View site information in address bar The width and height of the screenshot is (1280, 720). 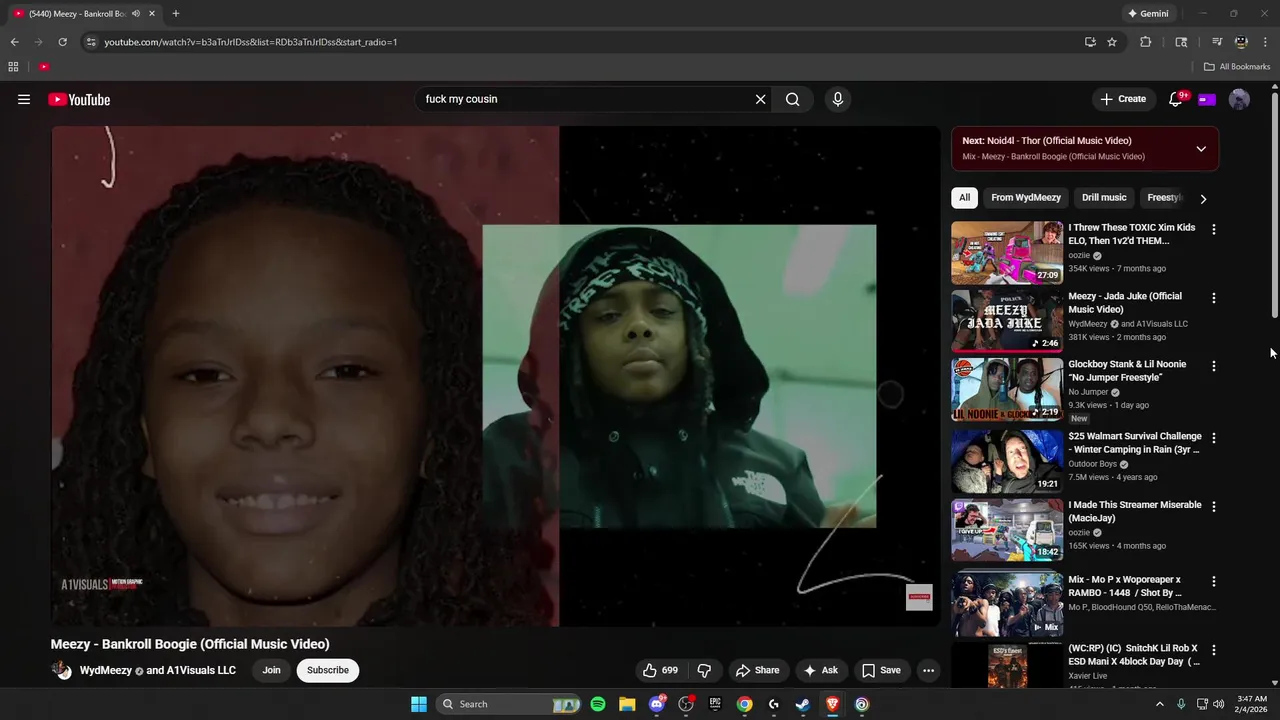coord(91,42)
